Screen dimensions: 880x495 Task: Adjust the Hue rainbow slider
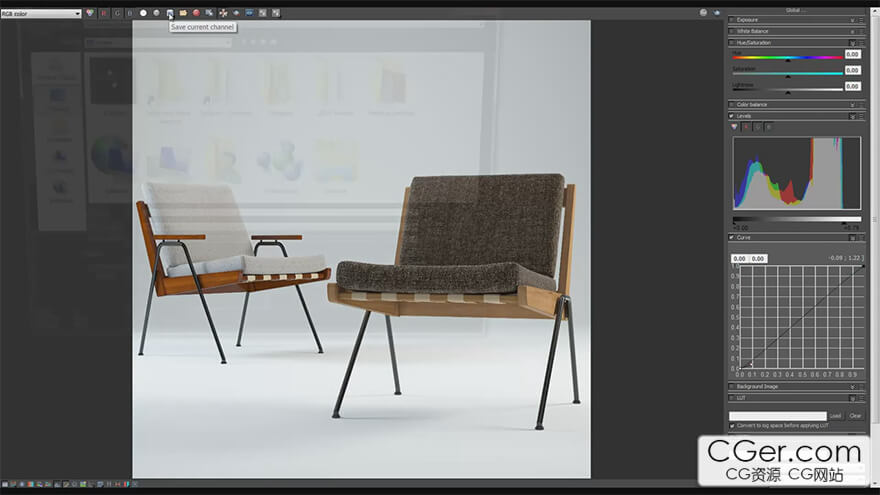coord(787,57)
